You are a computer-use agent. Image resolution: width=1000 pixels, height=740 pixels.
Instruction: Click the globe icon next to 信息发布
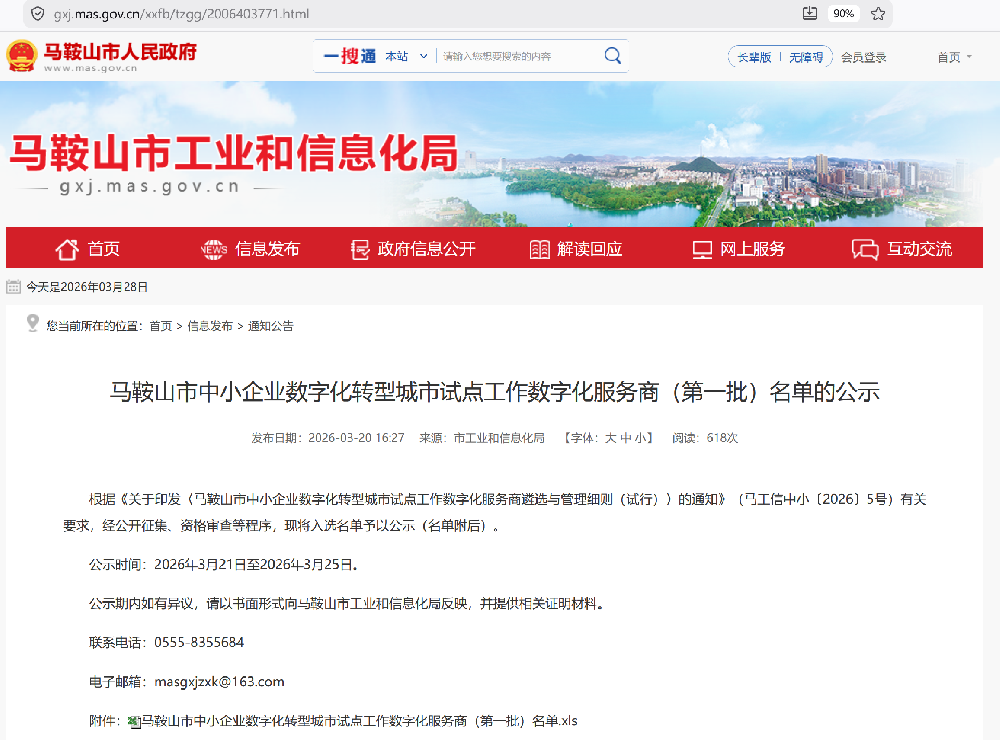(x=213, y=248)
